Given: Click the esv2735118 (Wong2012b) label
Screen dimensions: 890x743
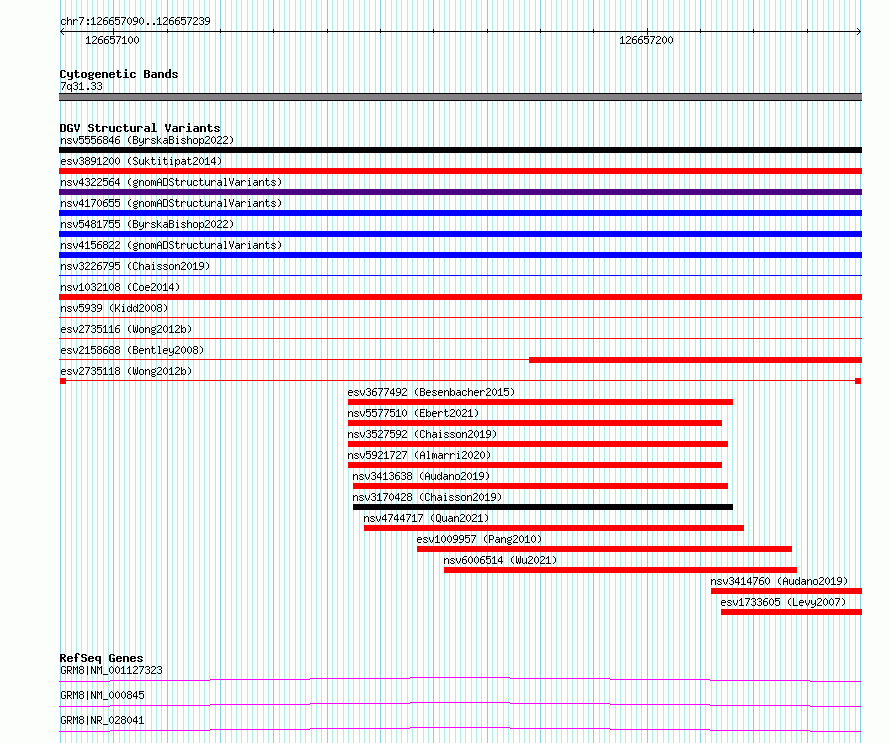Looking at the screenshot, I should pyautogui.click(x=126, y=371).
